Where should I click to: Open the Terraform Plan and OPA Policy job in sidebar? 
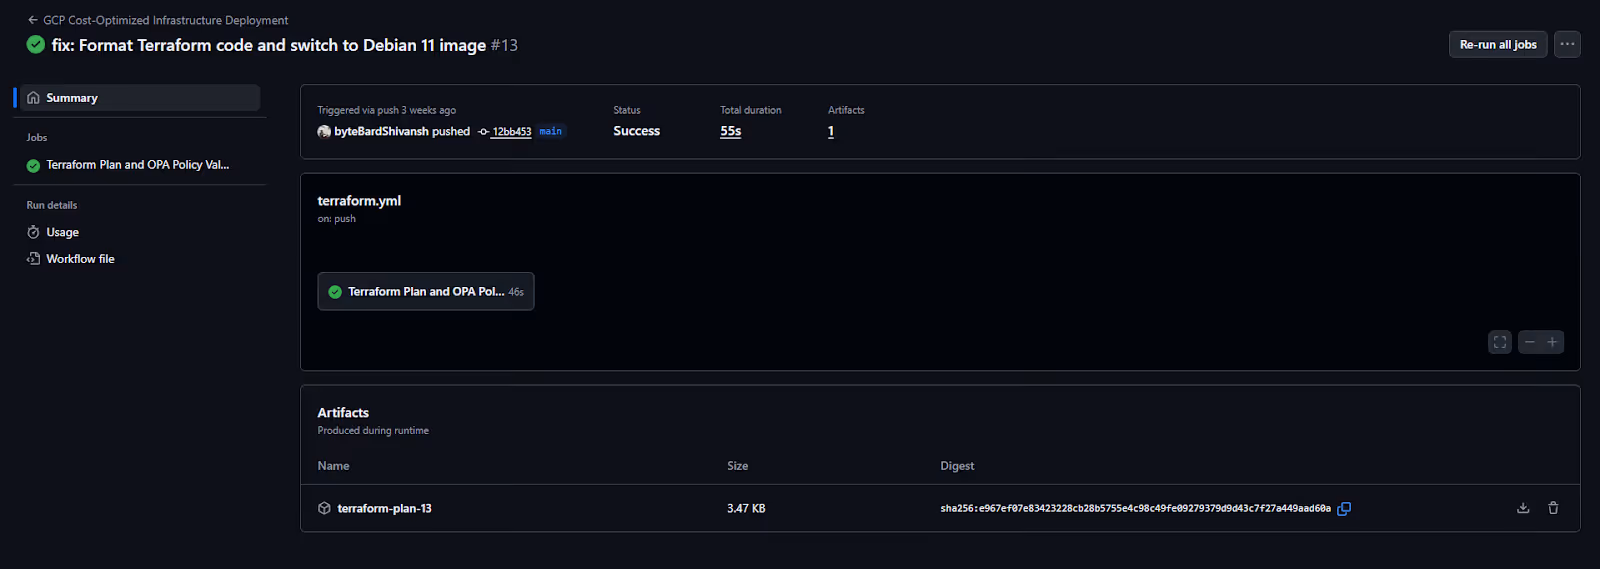[x=138, y=165]
